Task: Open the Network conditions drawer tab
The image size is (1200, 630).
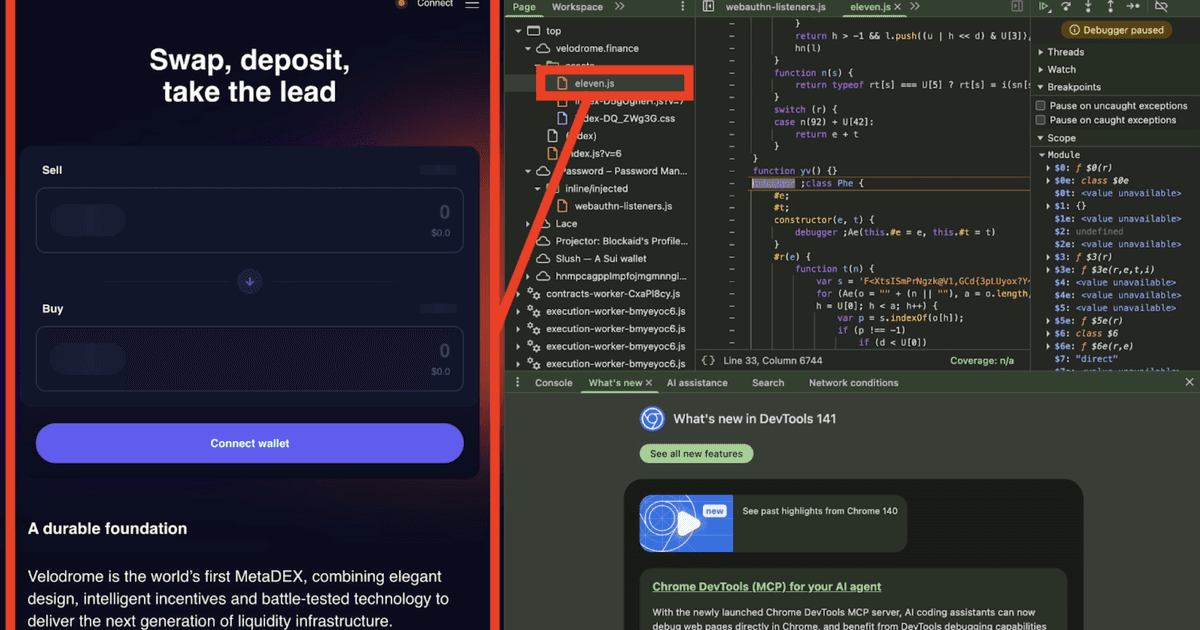Action: click(x=853, y=383)
